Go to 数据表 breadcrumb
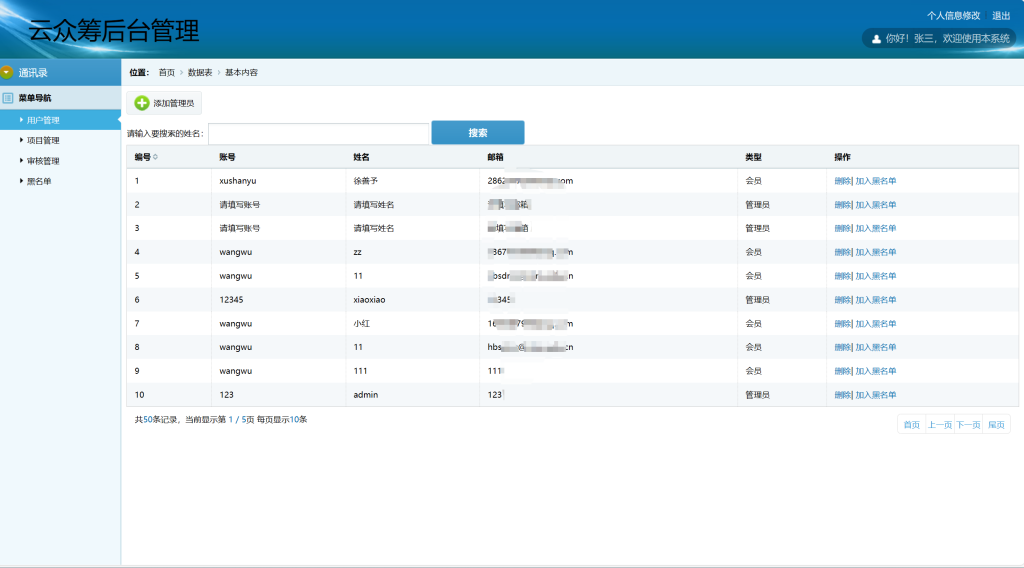 [x=200, y=72]
